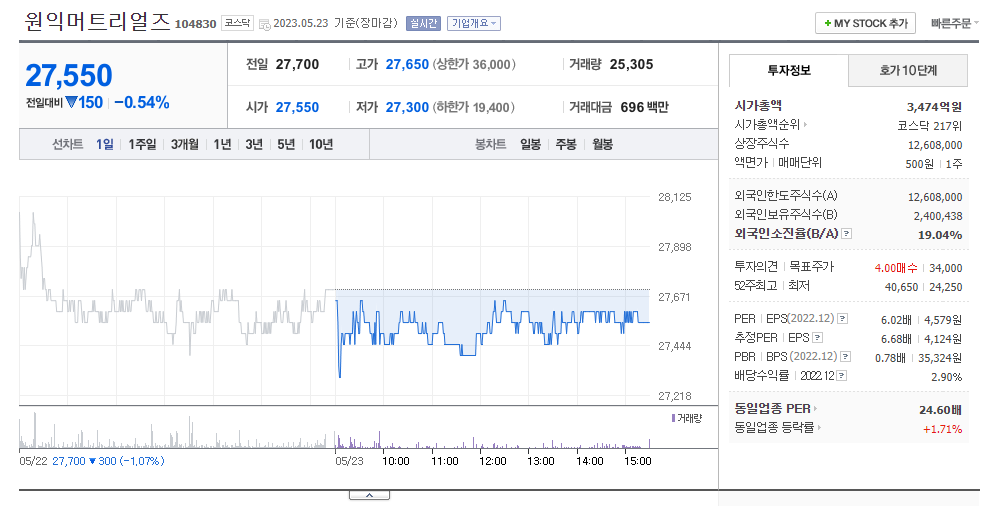Click the 코스닥 market badge
The height and width of the screenshot is (506, 1001).
coord(237,24)
